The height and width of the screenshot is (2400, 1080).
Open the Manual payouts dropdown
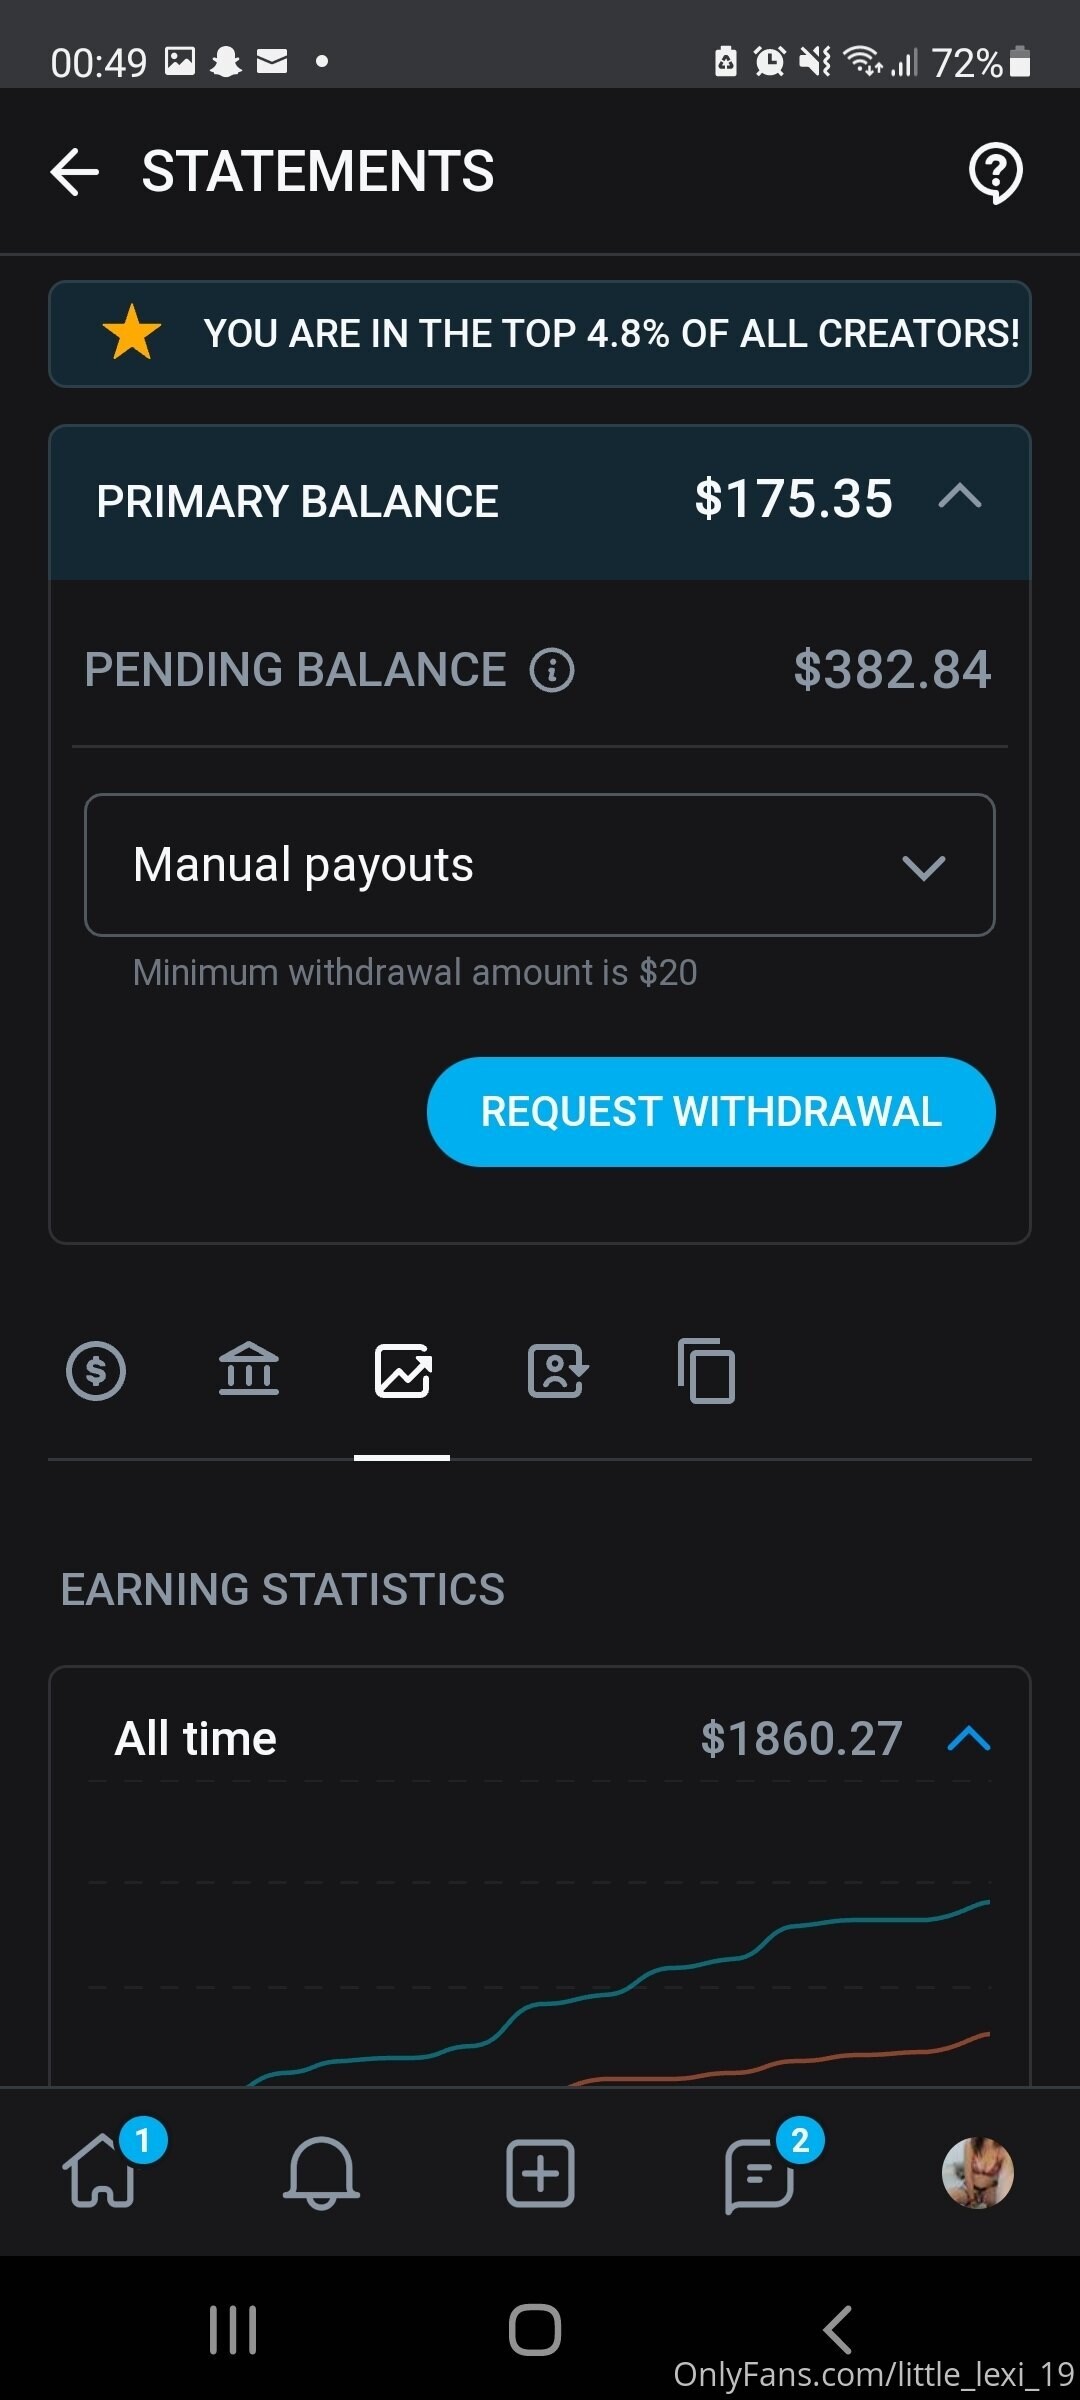click(x=540, y=865)
